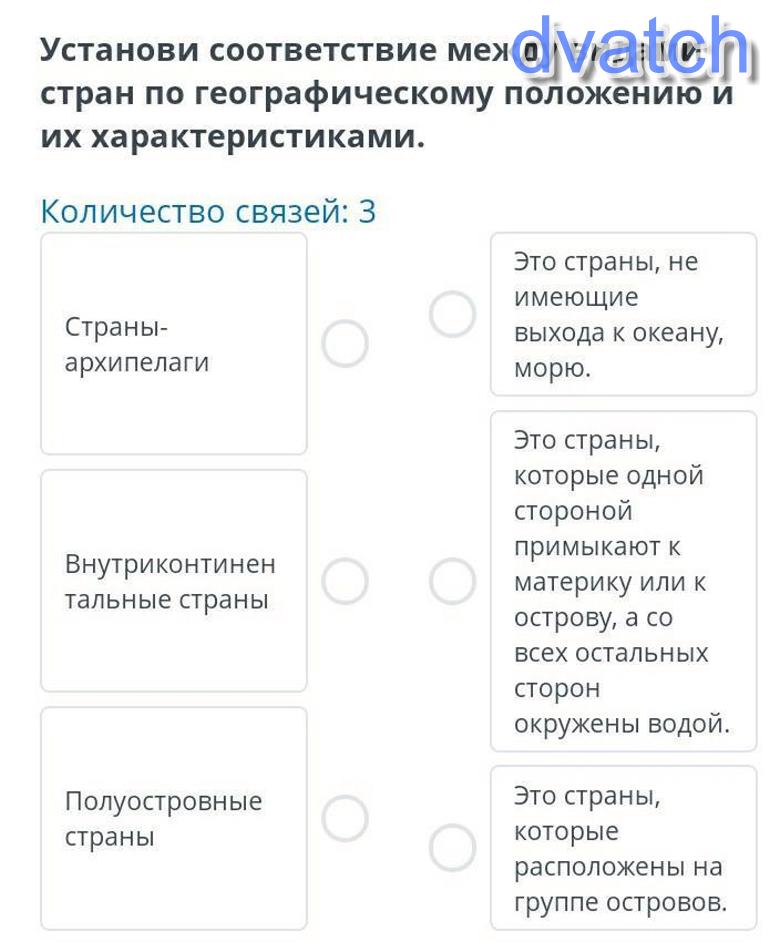Click the Полуостровные страны card
This screenshot has width=770, height=942.
pyautogui.click(x=173, y=818)
